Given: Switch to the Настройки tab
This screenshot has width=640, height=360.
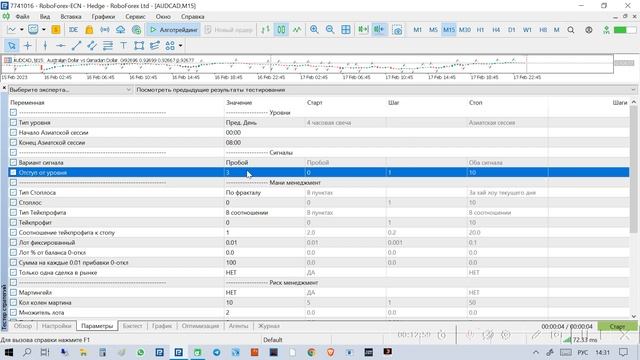Looking at the screenshot, I should pos(56,326).
